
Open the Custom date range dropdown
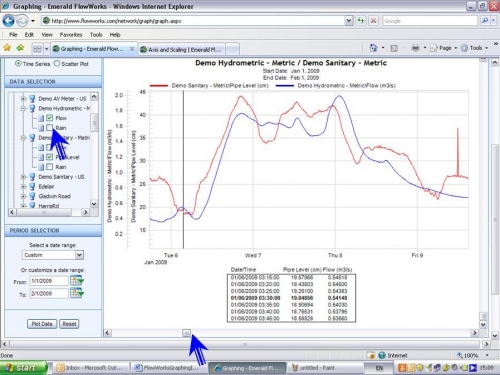pyautogui.click(x=79, y=255)
